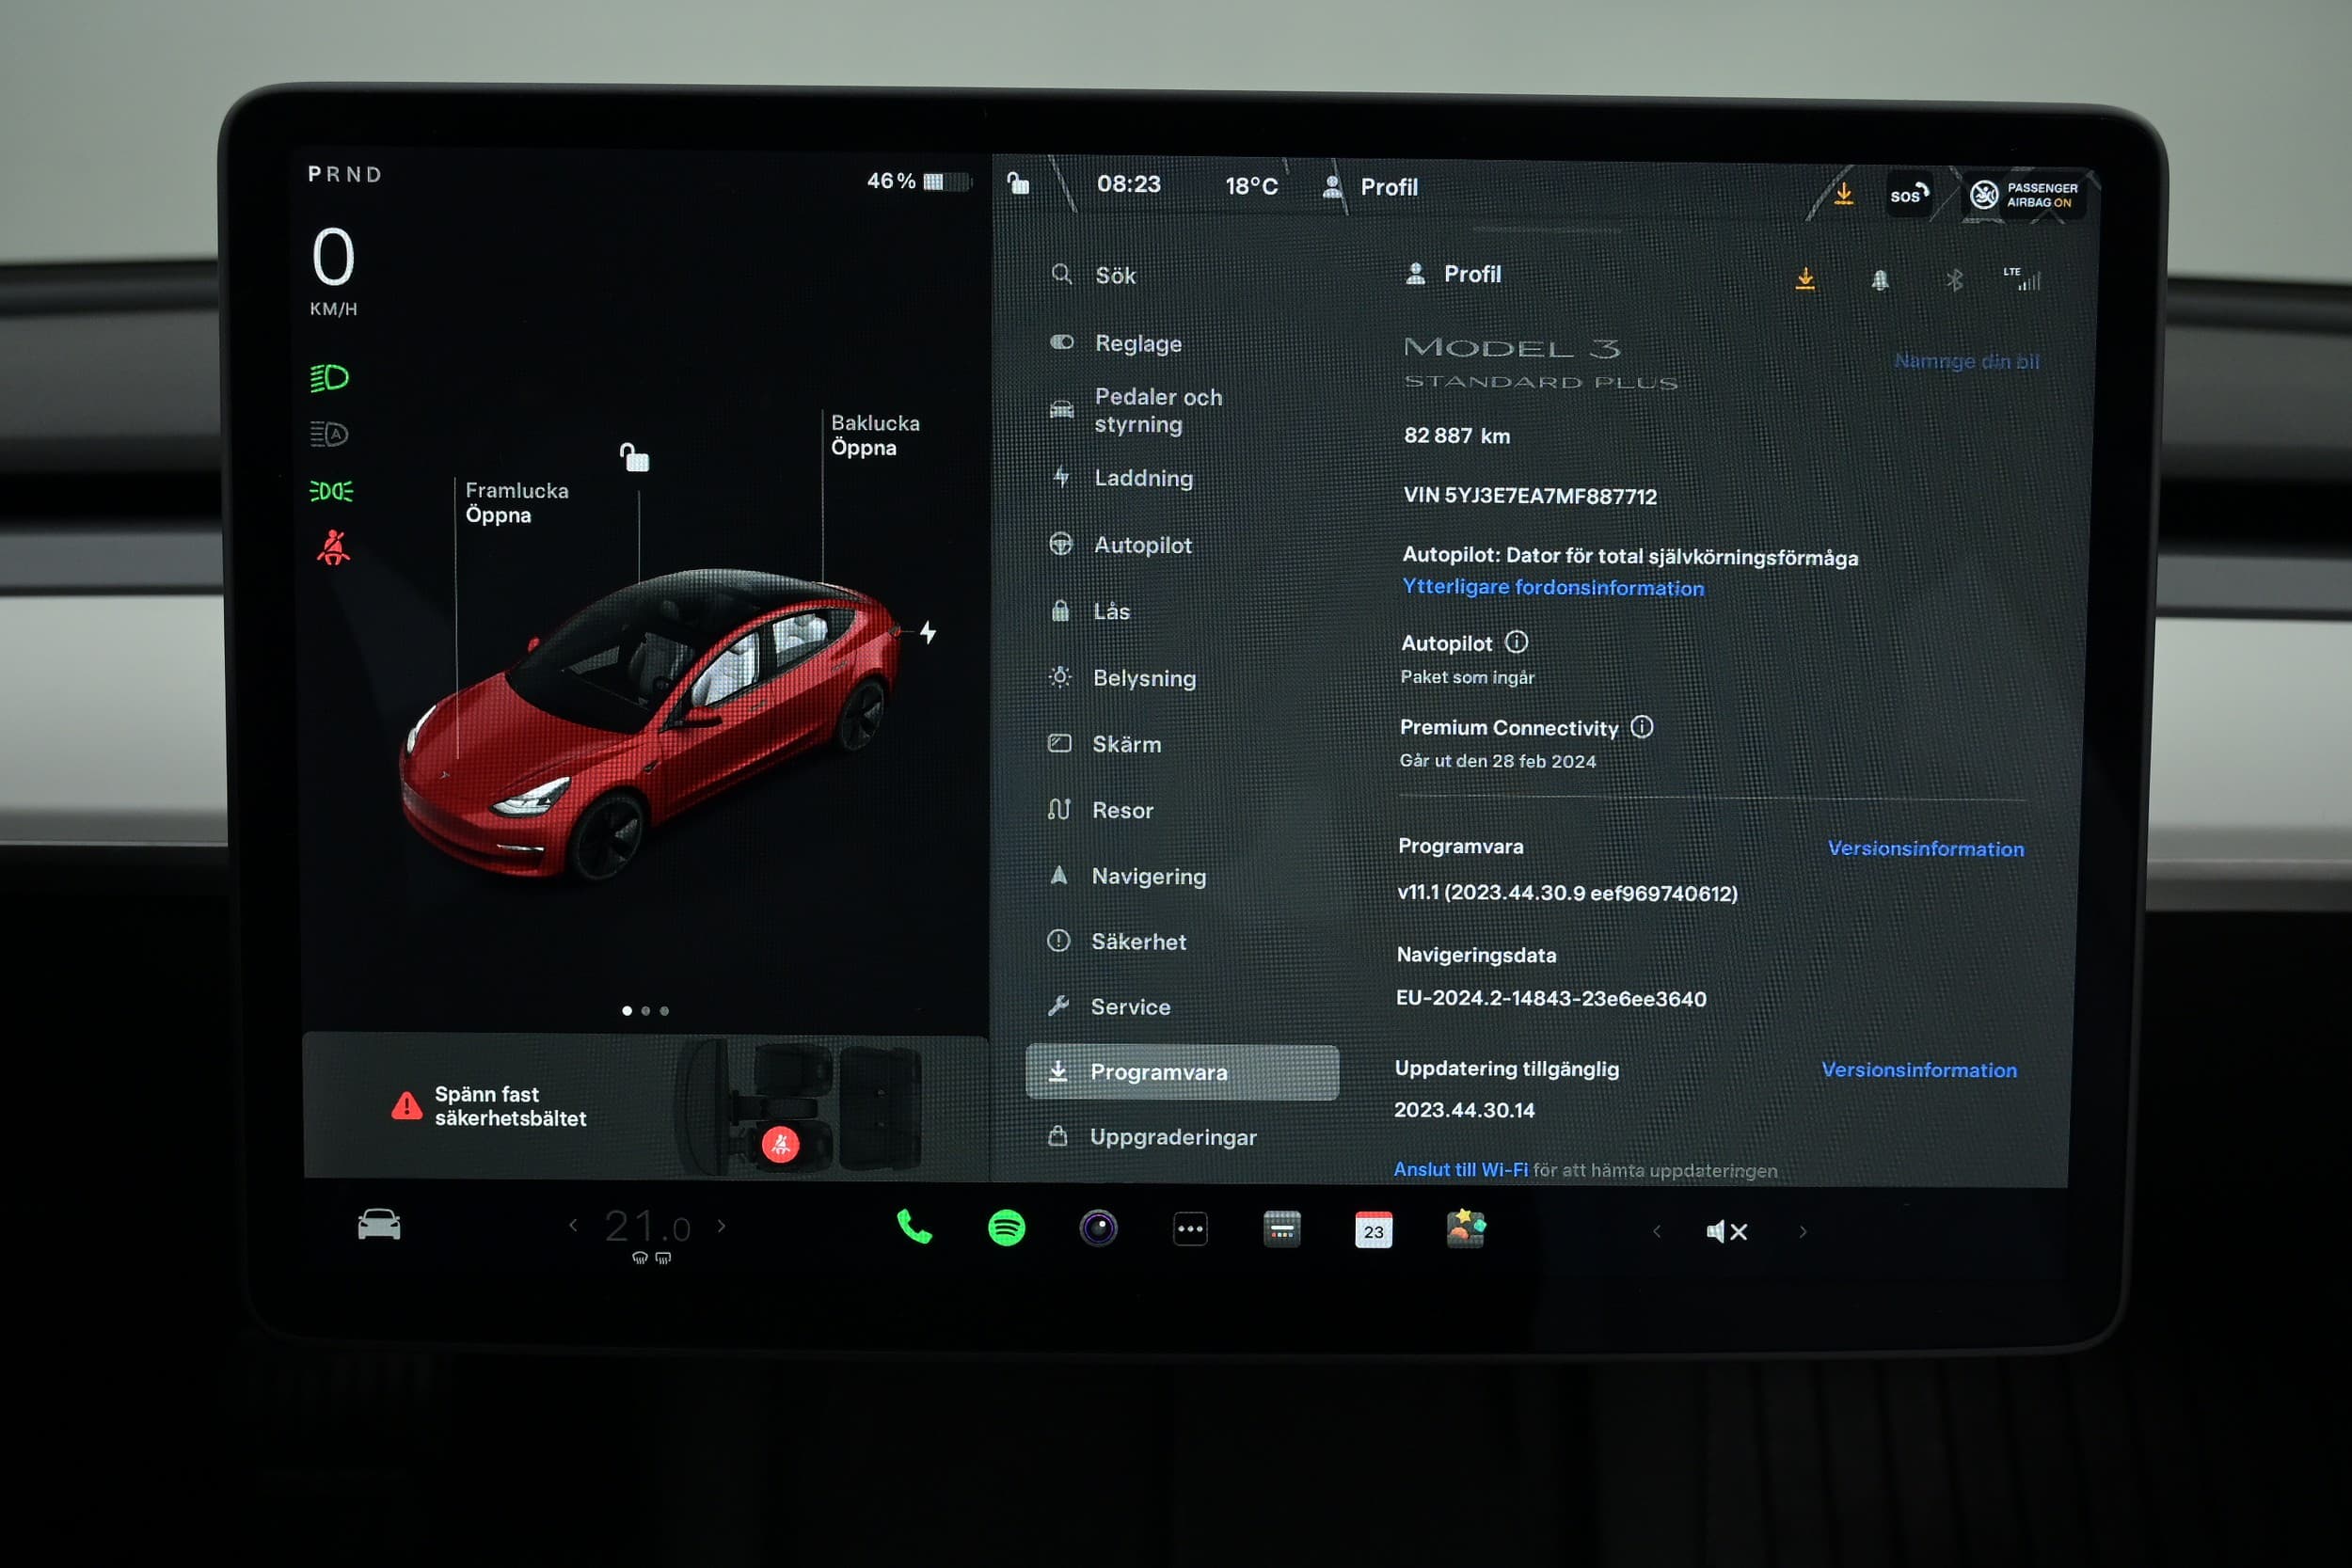
Task: Decrease cabin temperature with left chevron
Action: 573,1225
